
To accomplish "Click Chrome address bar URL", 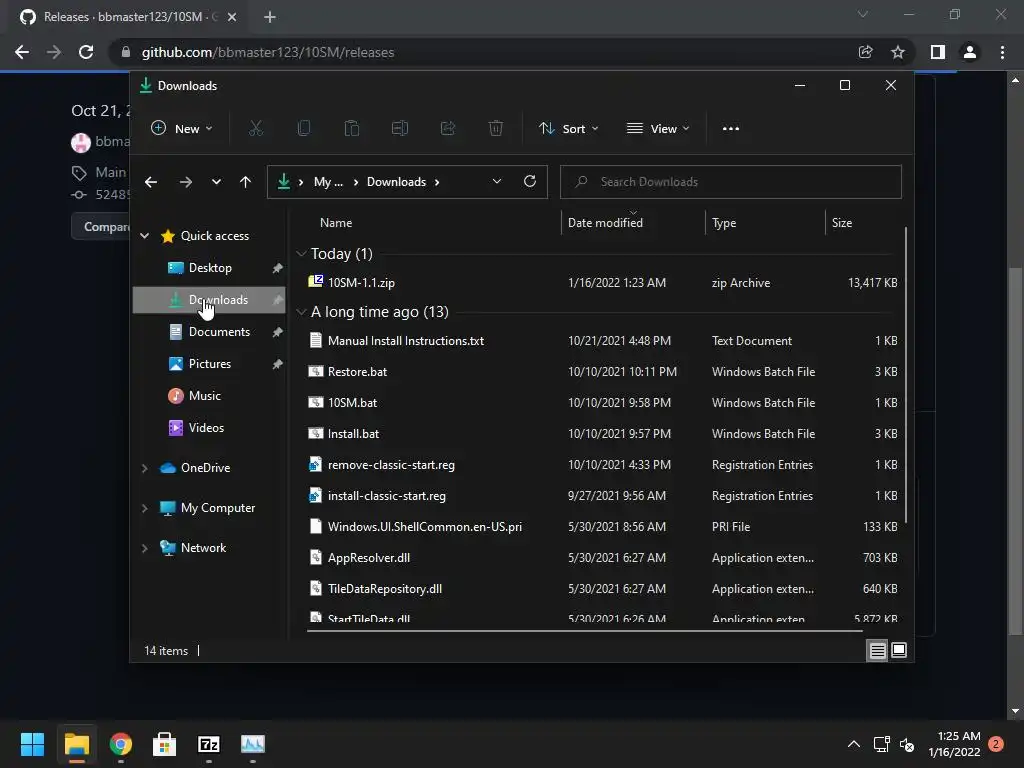I will 268,52.
